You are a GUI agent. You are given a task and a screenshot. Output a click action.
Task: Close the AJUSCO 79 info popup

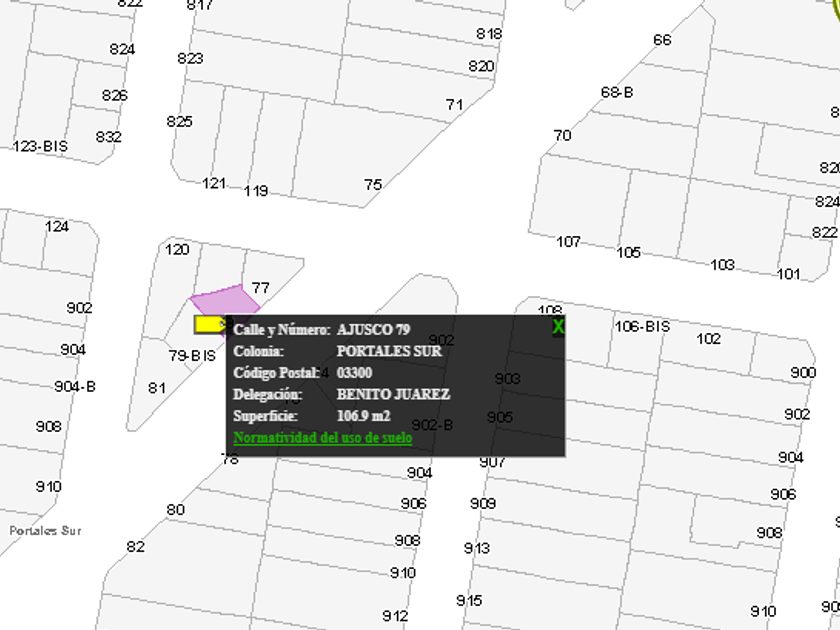click(x=558, y=326)
